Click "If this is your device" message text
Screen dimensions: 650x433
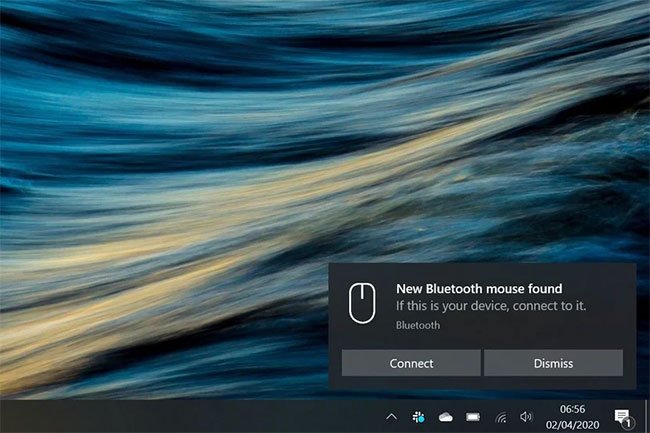pyautogui.click(x=490, y=306)
